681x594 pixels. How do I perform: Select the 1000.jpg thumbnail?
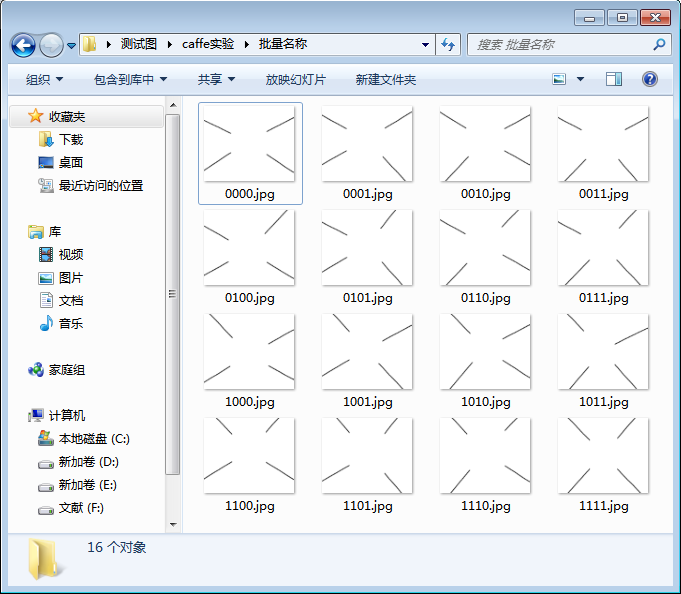(x=249, y=352)
